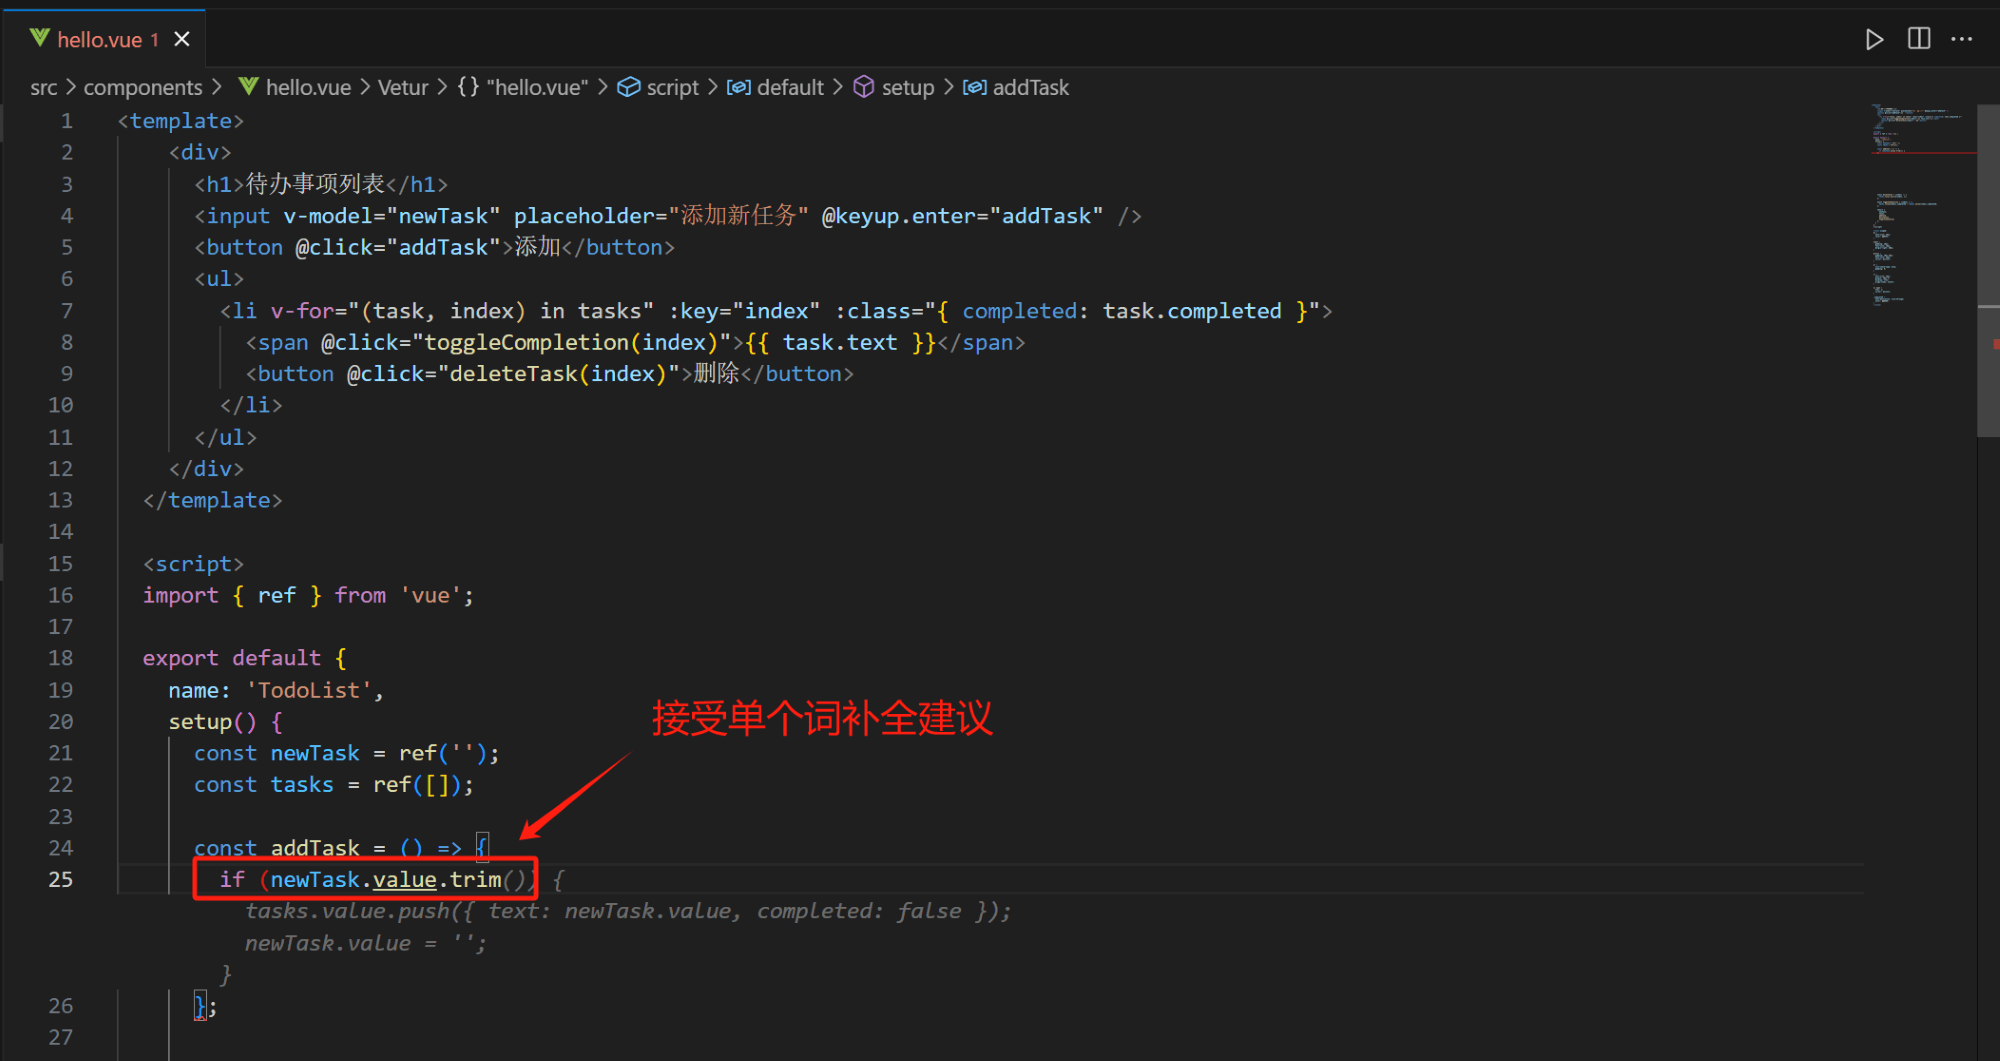Click the setup cube icon in breadcrumbs
The image size is (2000, 1061).
862,88
